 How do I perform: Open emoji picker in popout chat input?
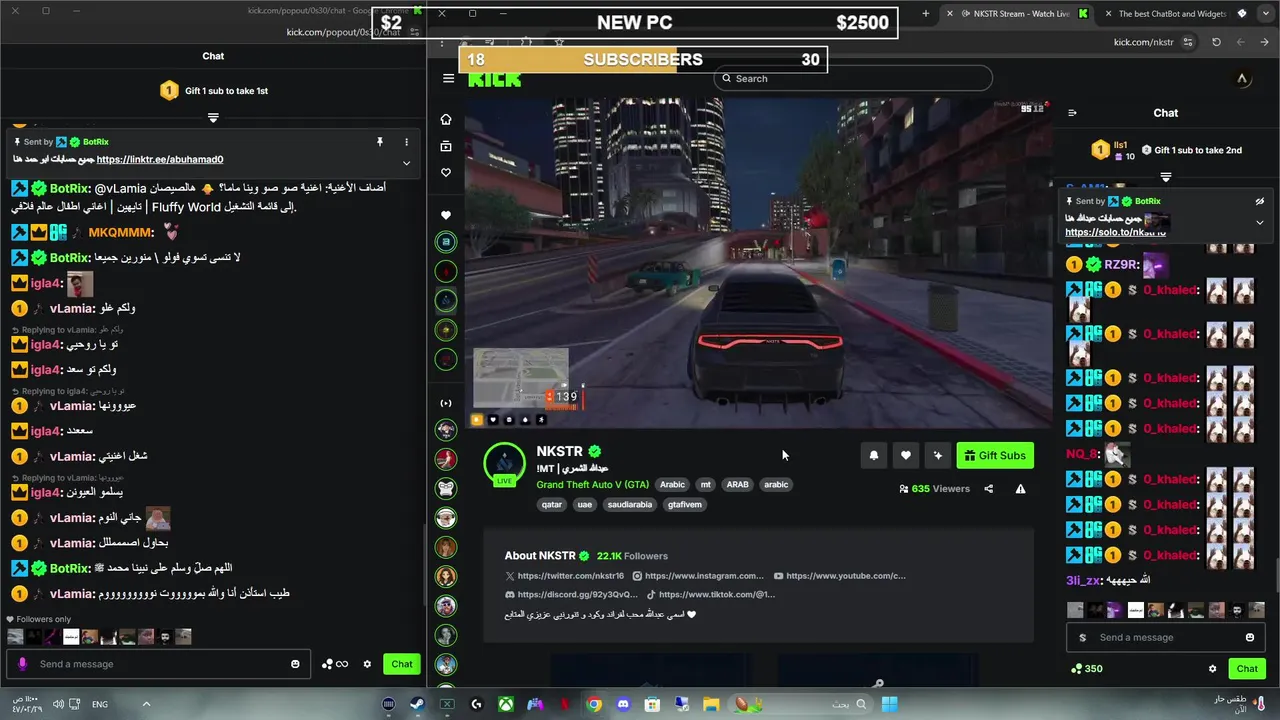tap(295, 664)
